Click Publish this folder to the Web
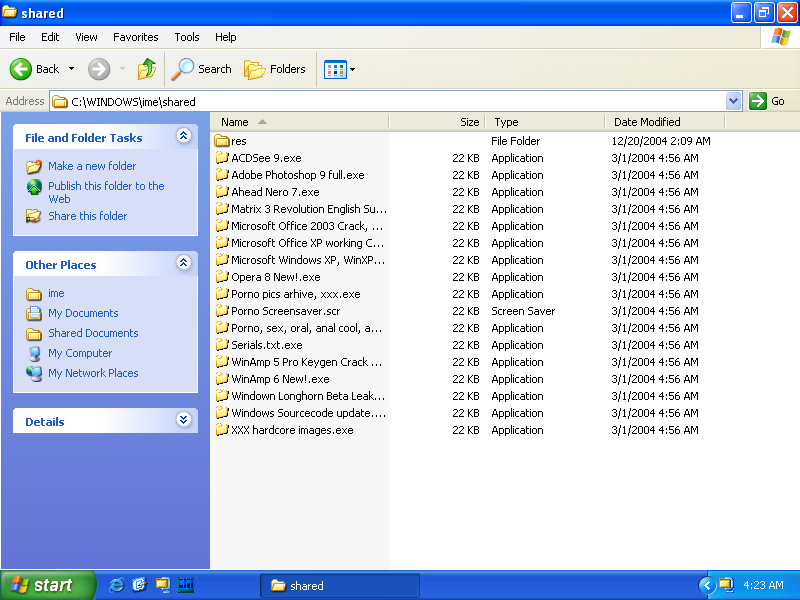This screenshot has height=600, width=800. click(x=106, y=192)
